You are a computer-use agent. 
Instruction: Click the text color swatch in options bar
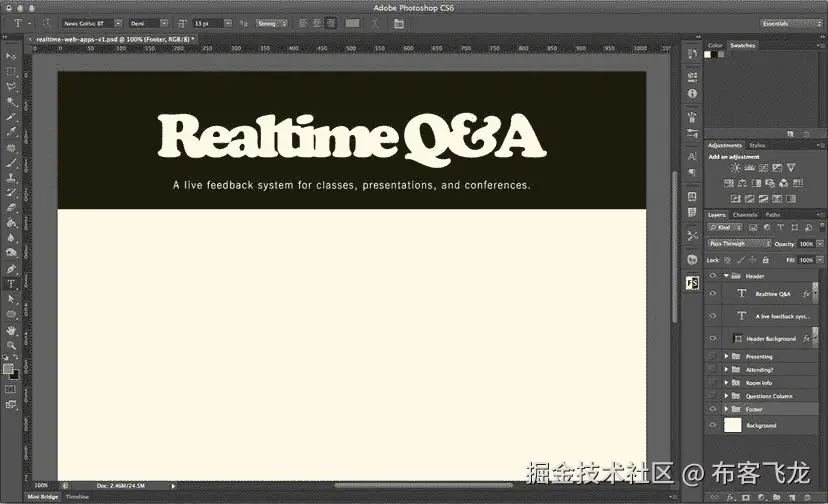pyautogui.click(x=352, y=23)
